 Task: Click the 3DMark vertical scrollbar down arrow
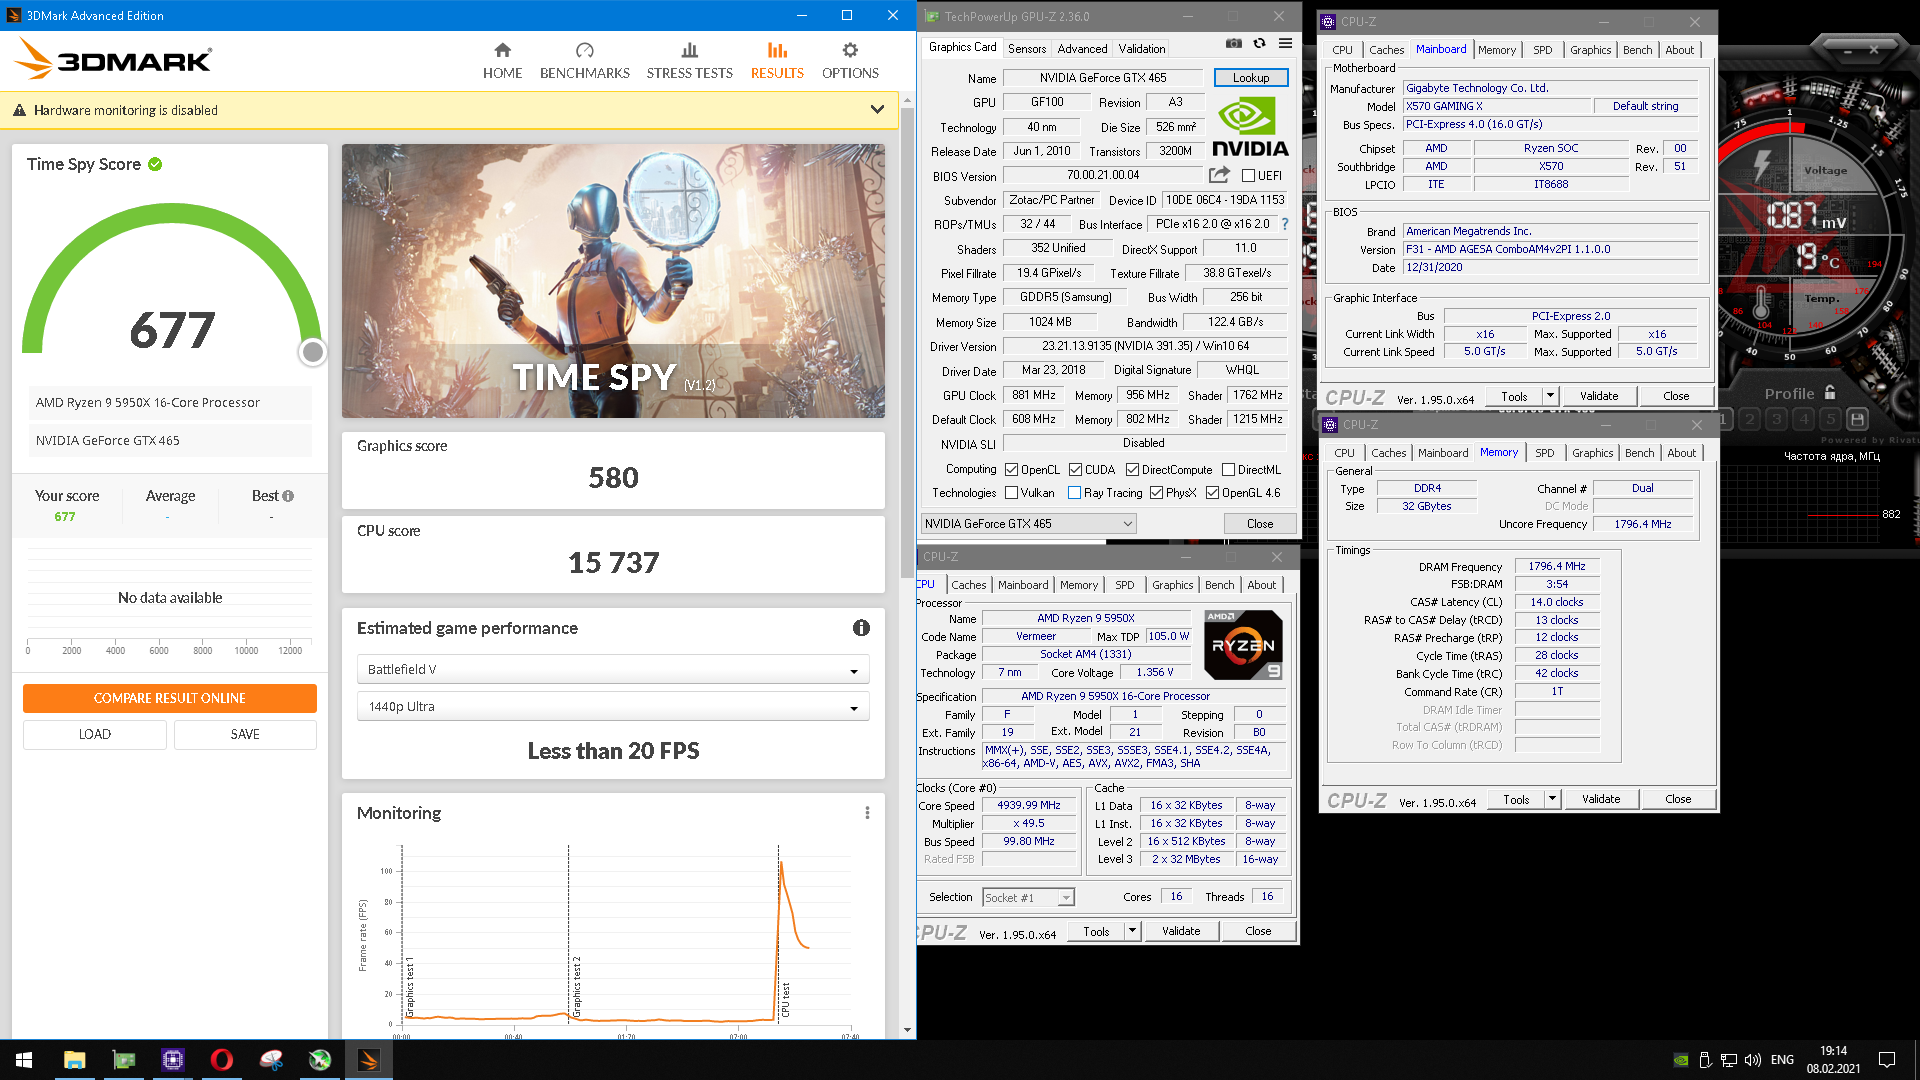(907, 1030)
